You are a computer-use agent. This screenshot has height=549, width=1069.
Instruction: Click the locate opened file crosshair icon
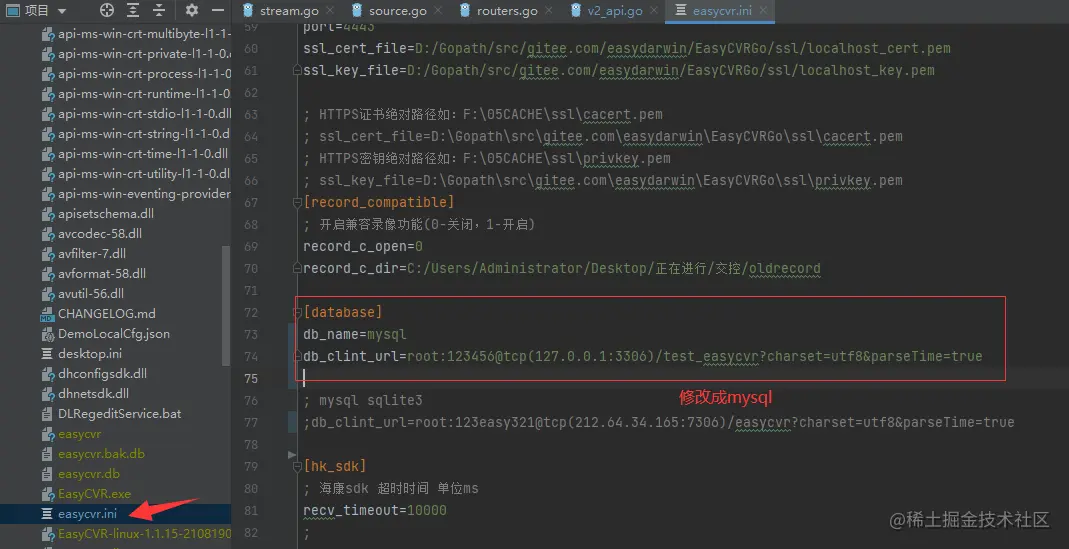(x=106, y=10)
